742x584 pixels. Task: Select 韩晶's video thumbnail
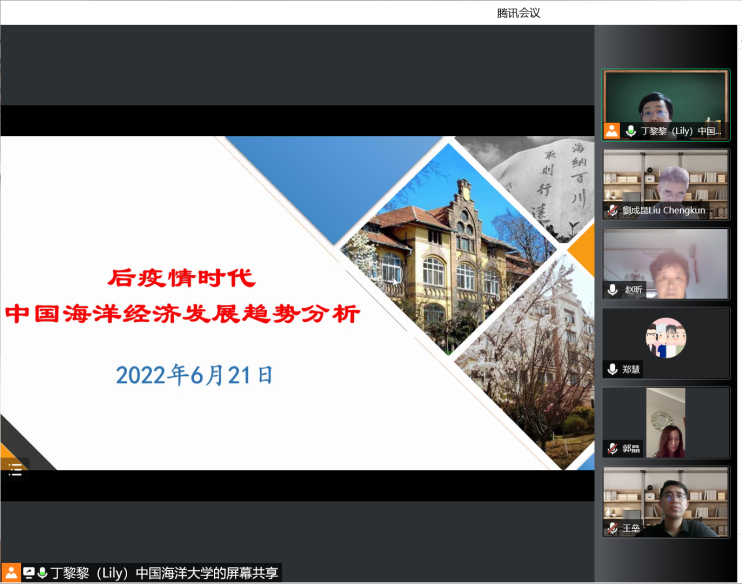pos(666,420)
